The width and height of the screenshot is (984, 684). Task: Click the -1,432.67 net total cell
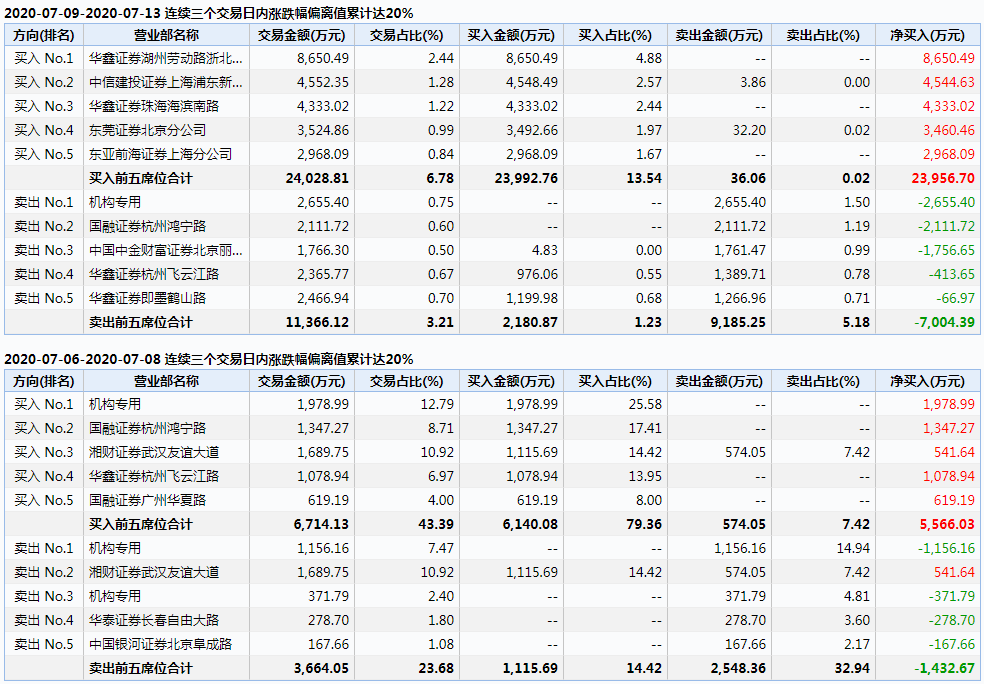(943, 668)
